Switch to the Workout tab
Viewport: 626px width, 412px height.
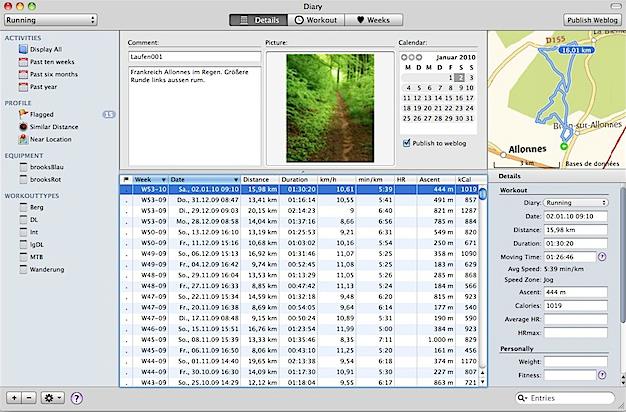tap(316, 20)
